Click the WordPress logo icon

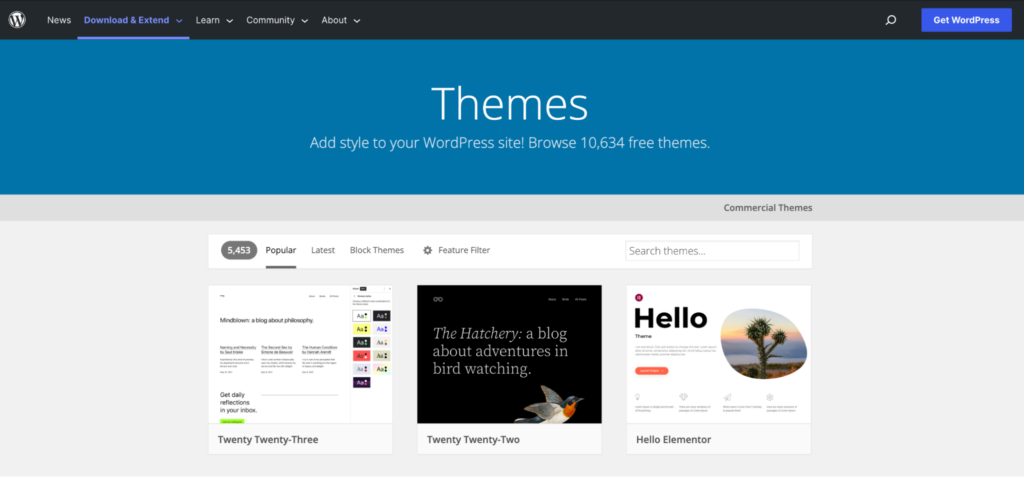coord(17,20)
